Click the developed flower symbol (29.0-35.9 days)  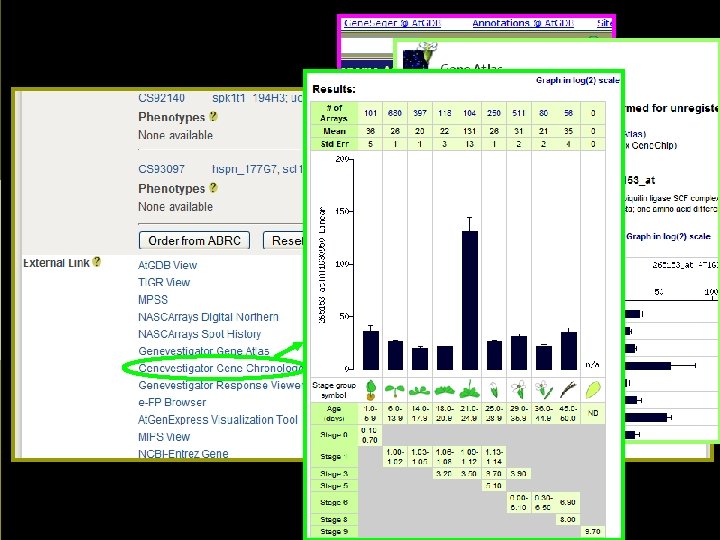click(518, 389)
